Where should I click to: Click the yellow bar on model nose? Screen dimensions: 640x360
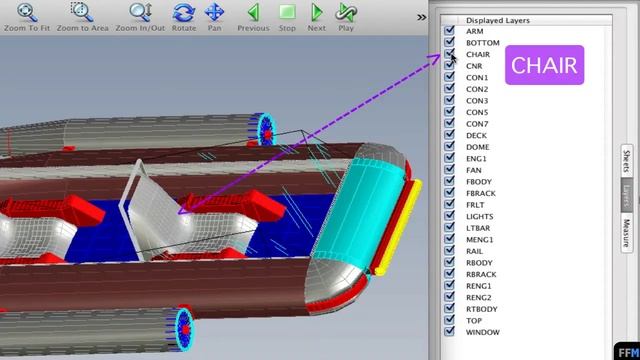coord(399,227)
